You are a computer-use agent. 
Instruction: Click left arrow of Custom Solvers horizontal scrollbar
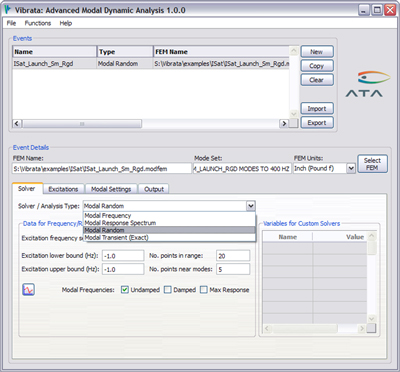[x=267, y=328]
